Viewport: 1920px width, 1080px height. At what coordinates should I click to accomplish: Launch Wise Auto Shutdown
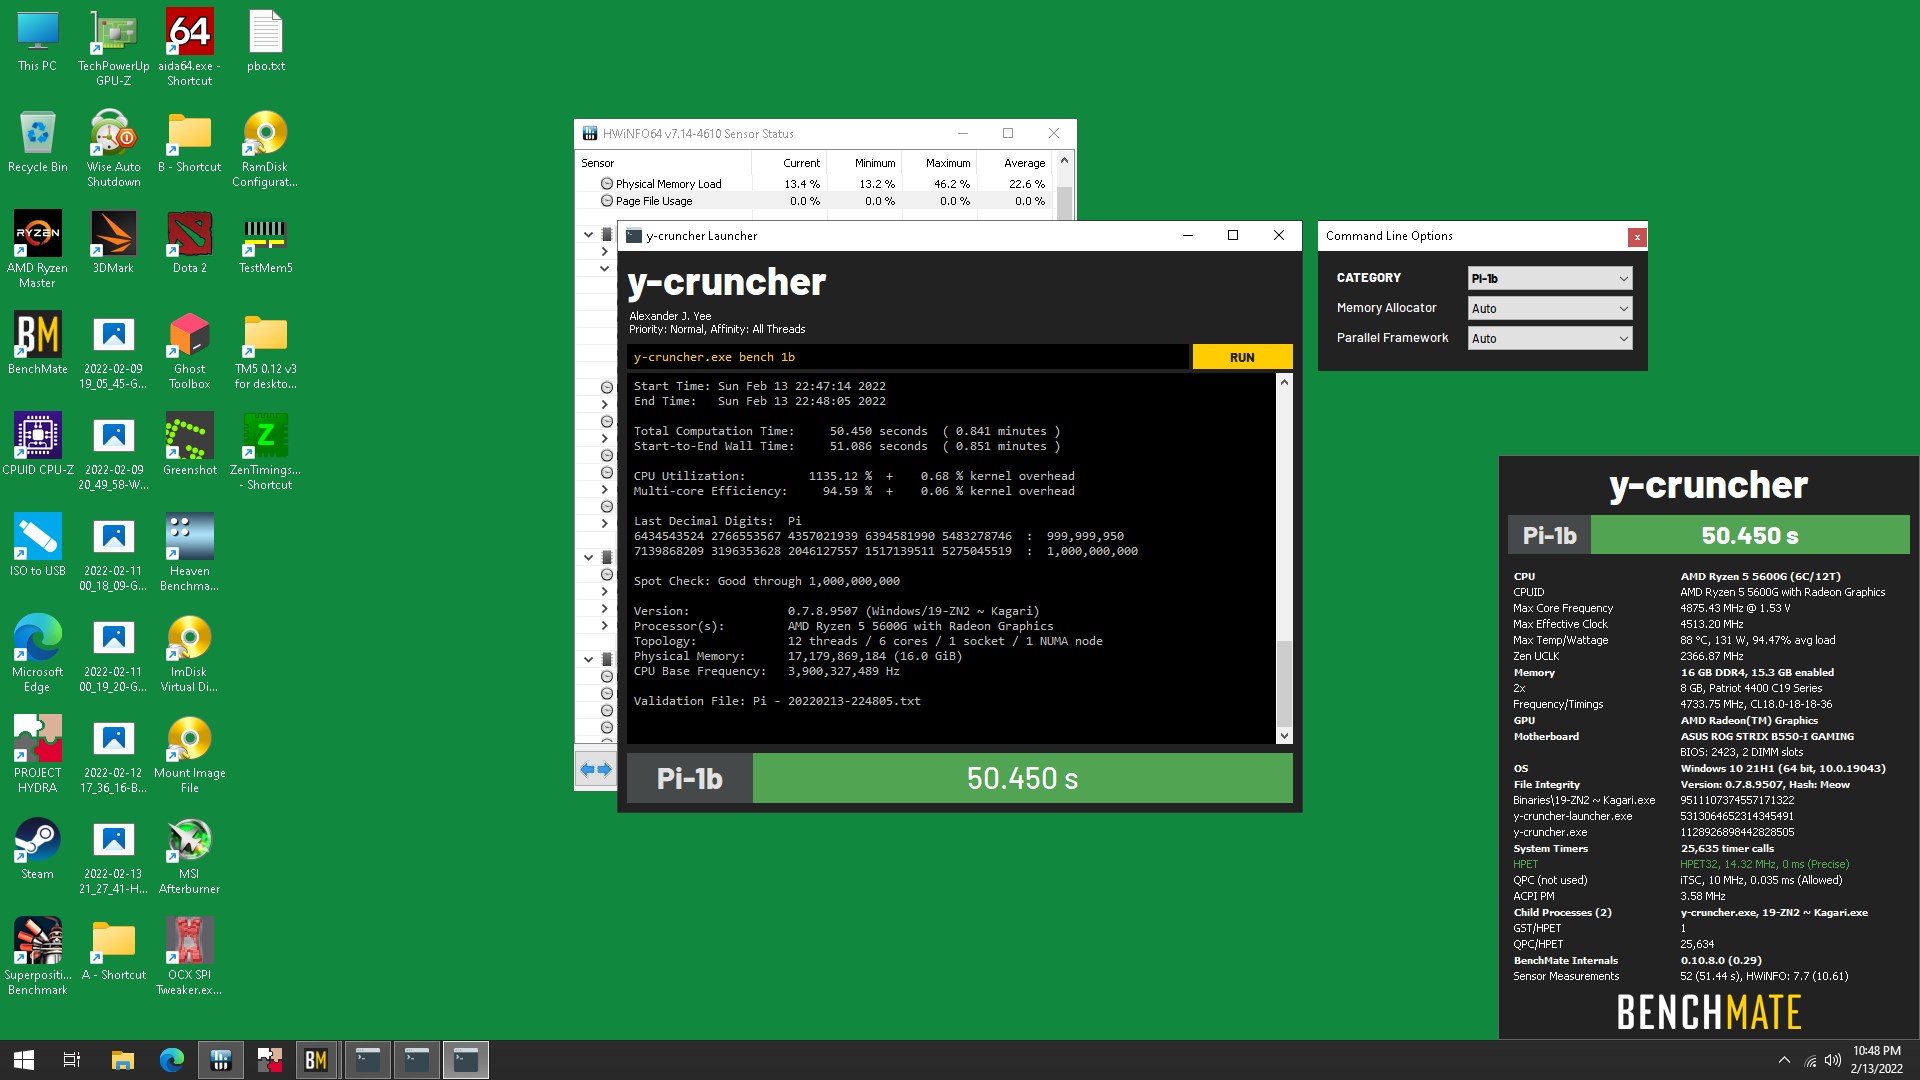[x=113, y=149]
